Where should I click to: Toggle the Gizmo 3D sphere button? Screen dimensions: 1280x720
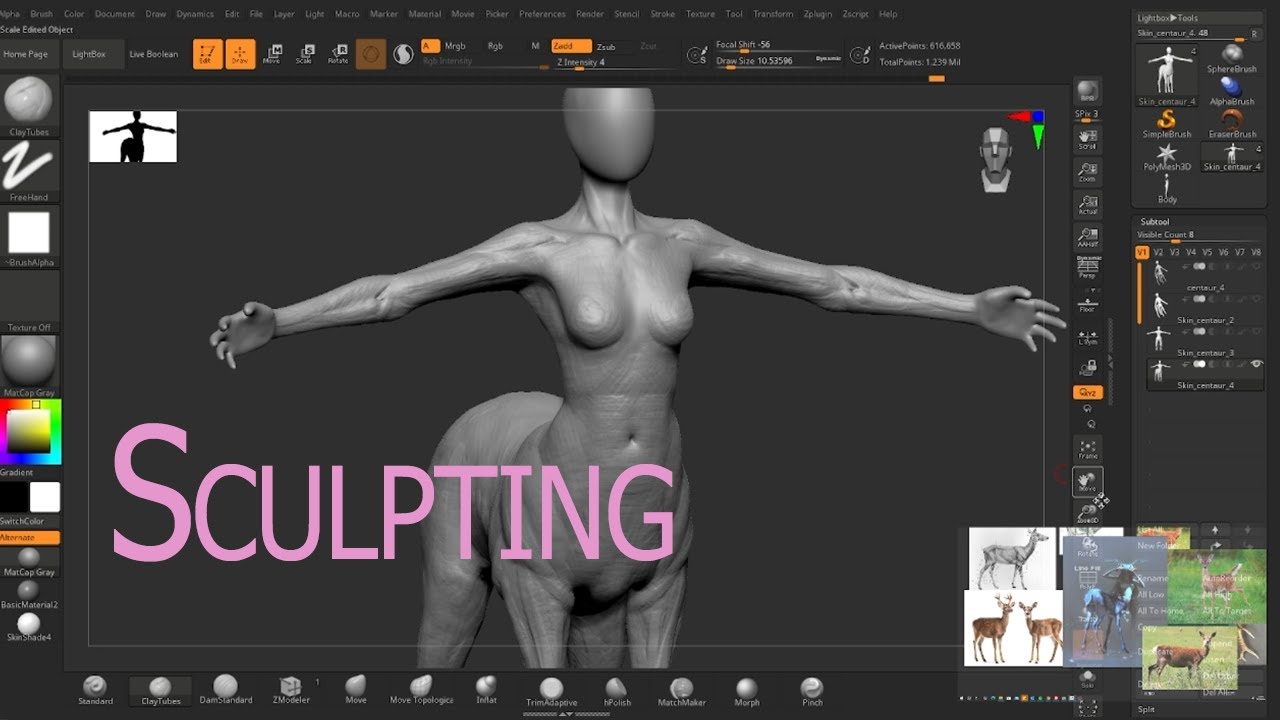371,54
